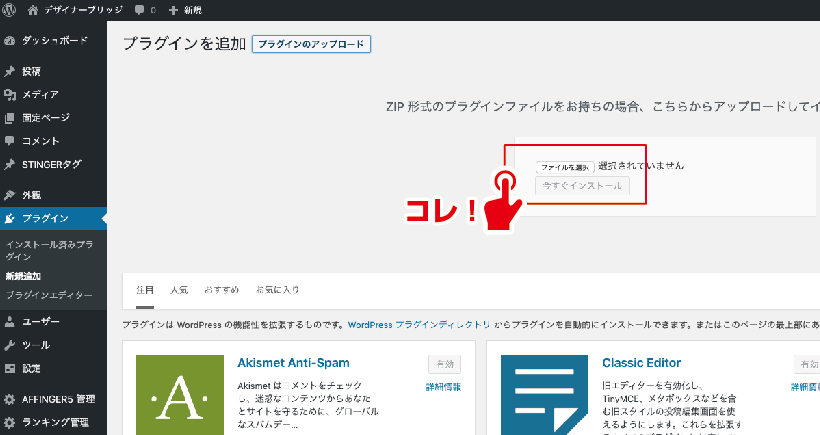This screenshot has height=435, width=820.
Task: Switch to the お気に入り tab
Action: click(x=277, y=290)
